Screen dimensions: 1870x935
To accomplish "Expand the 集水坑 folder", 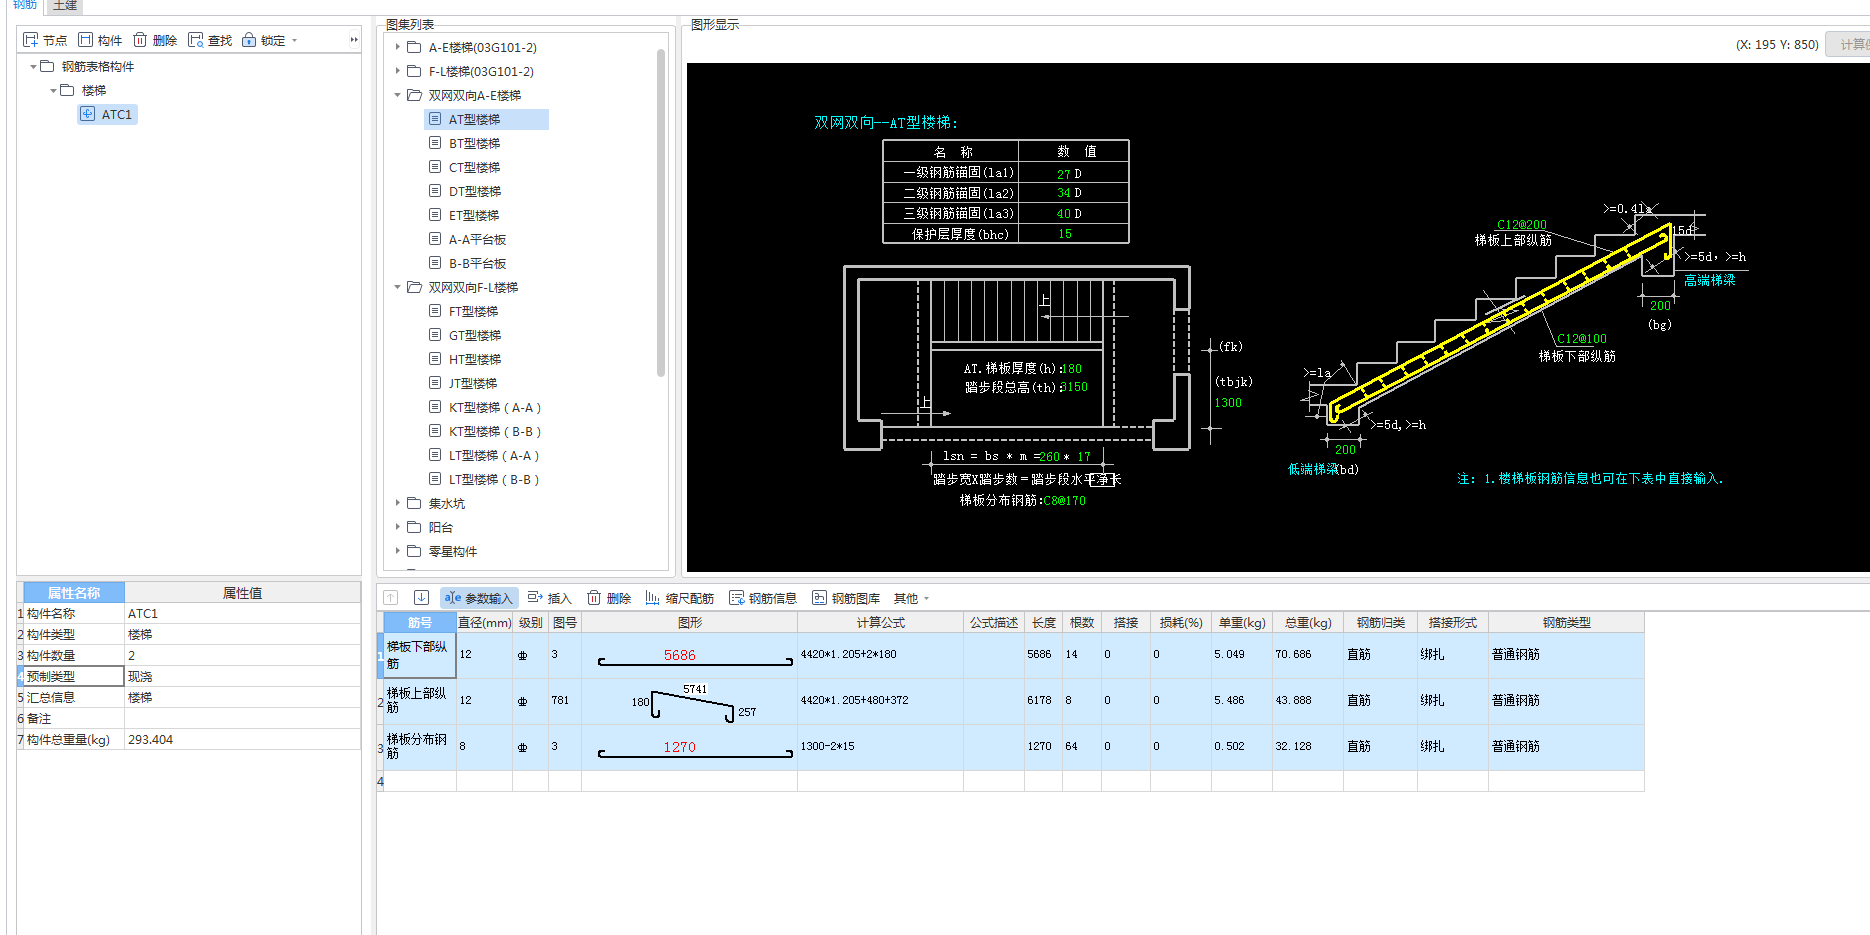I will point(397,503).
